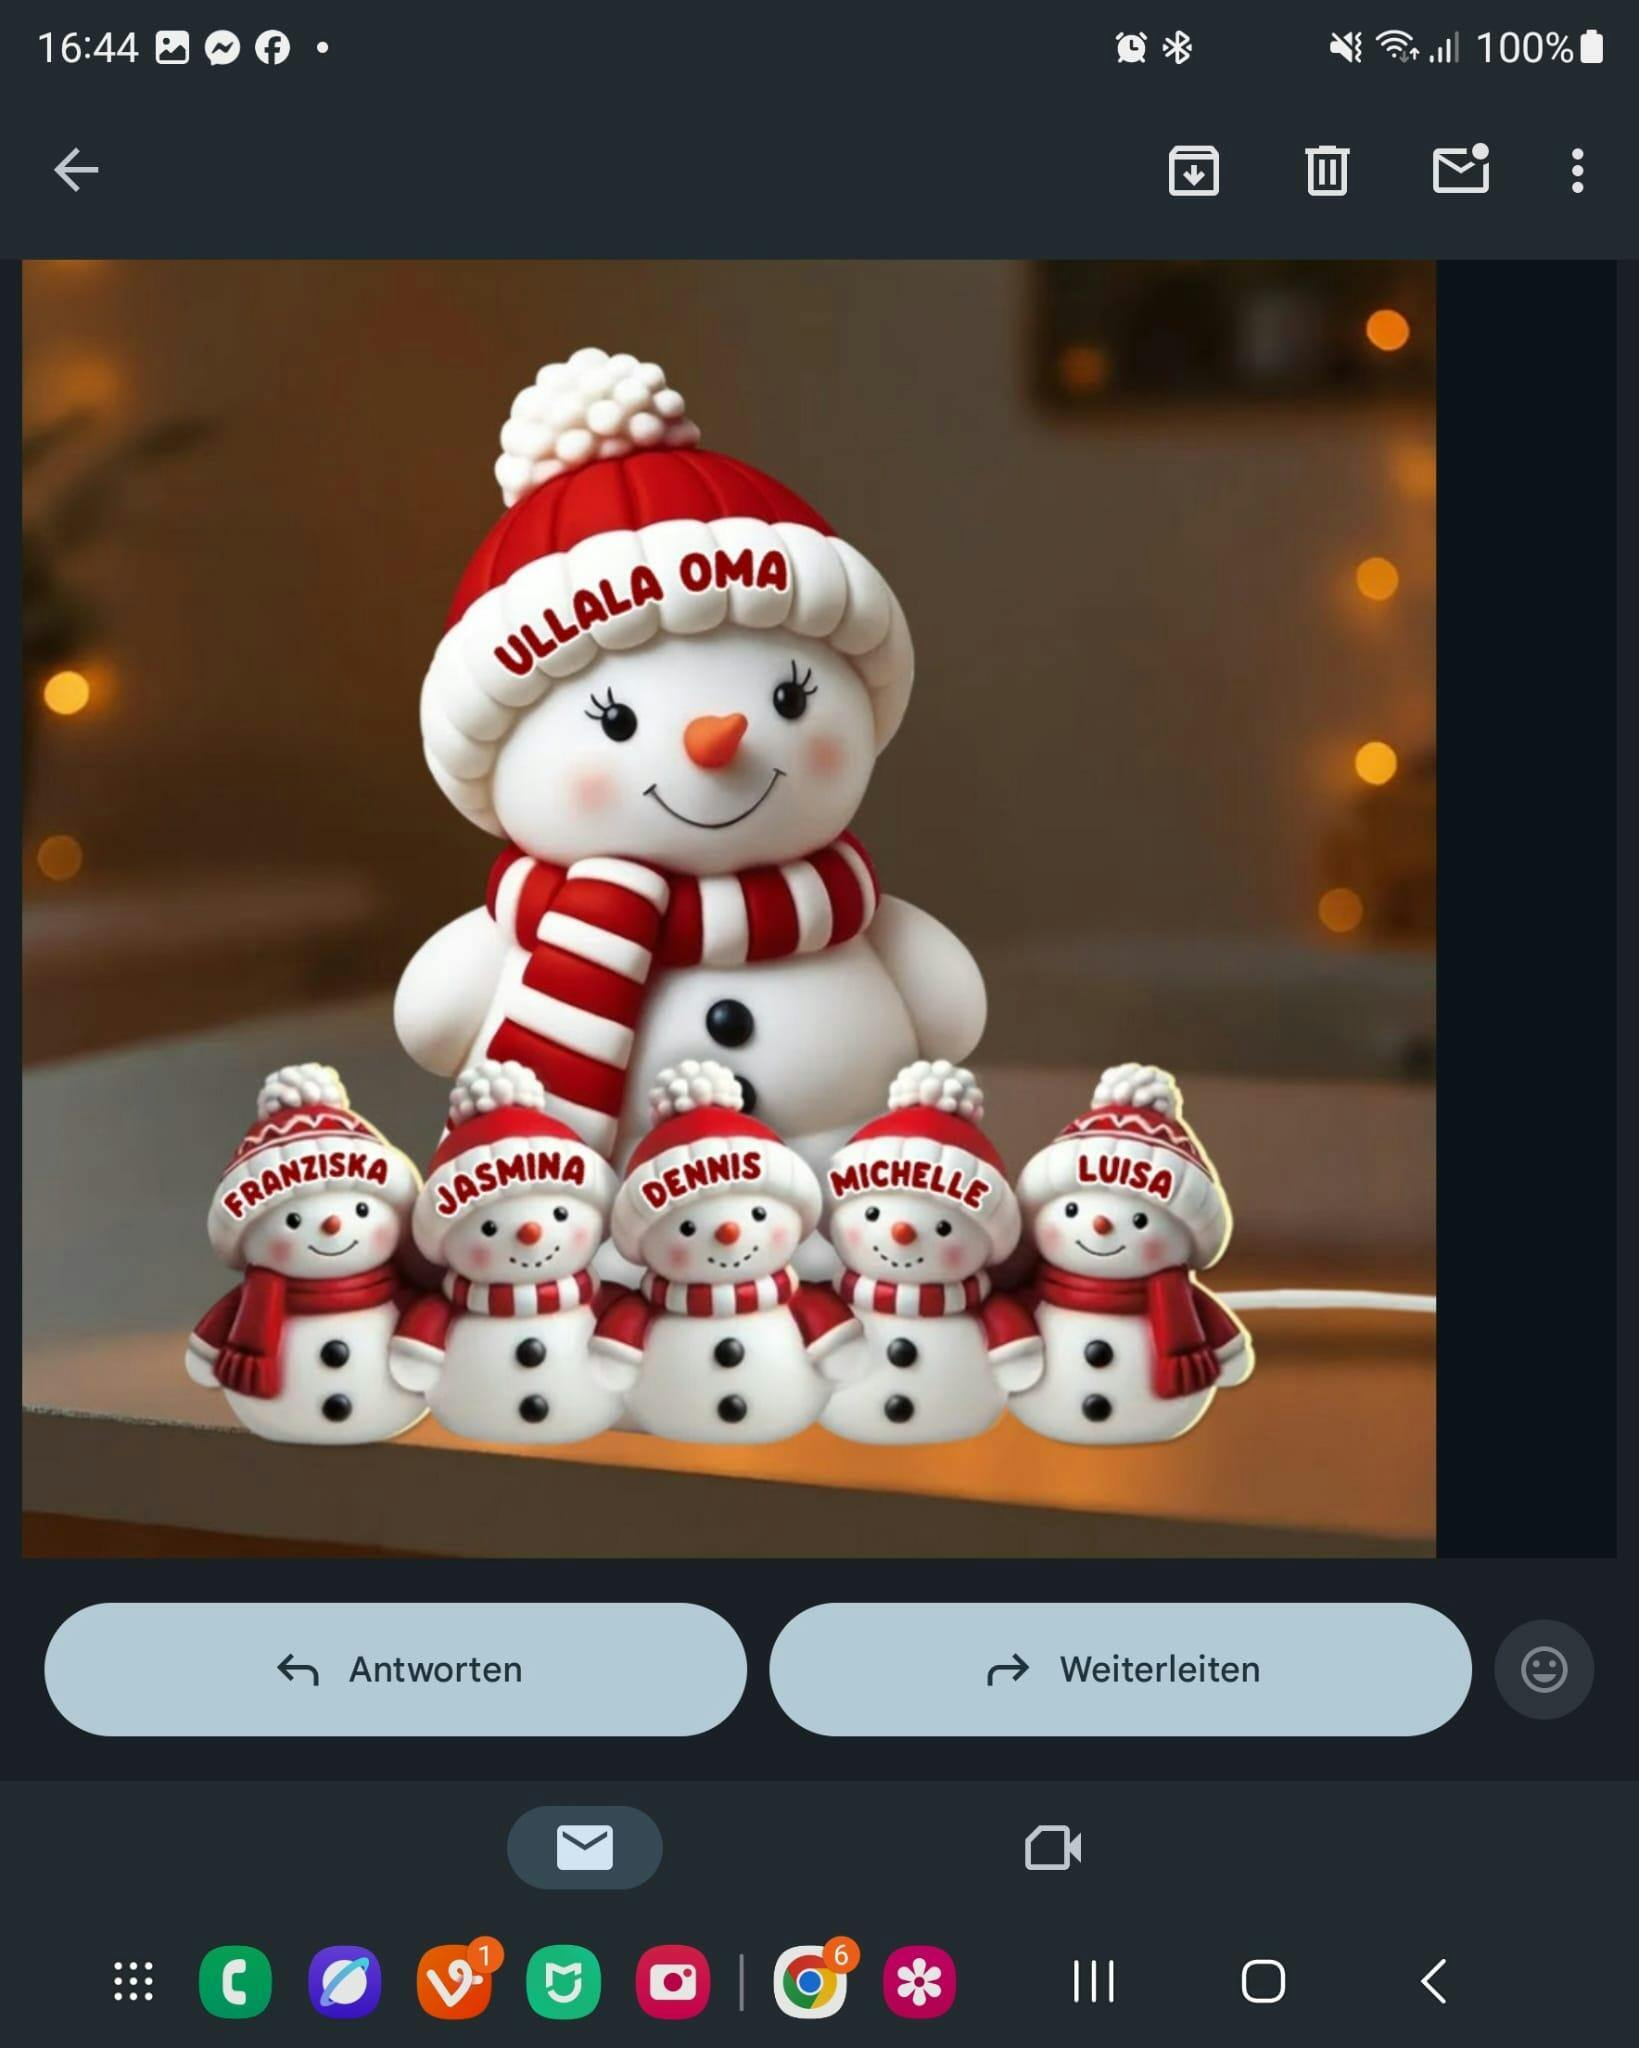Launch the green Phone app
The image size is (1639, 2048).
235,1981
